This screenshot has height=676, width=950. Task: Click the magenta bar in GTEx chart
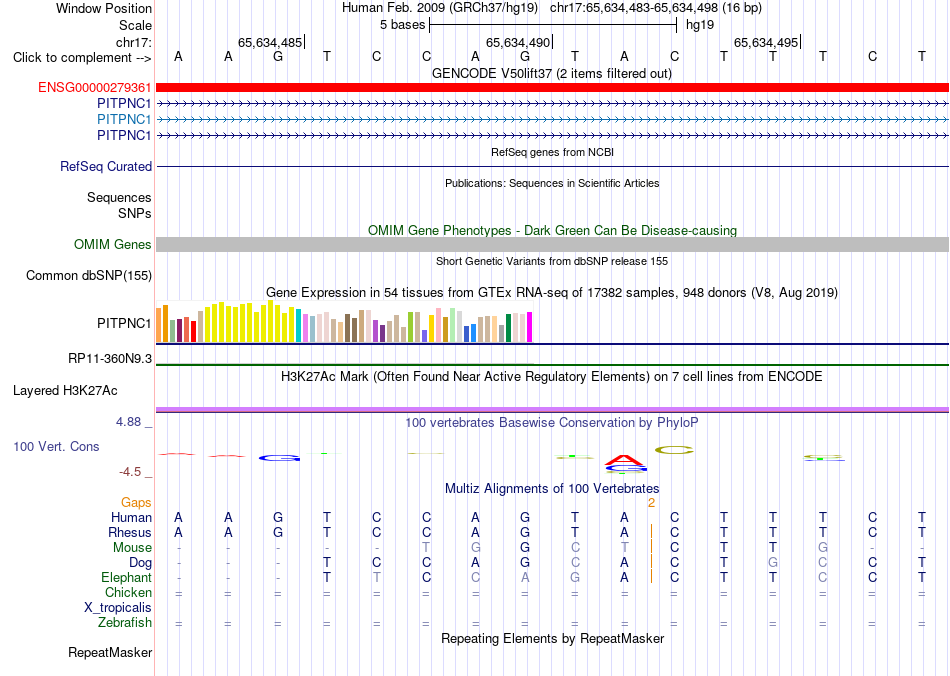530,327
